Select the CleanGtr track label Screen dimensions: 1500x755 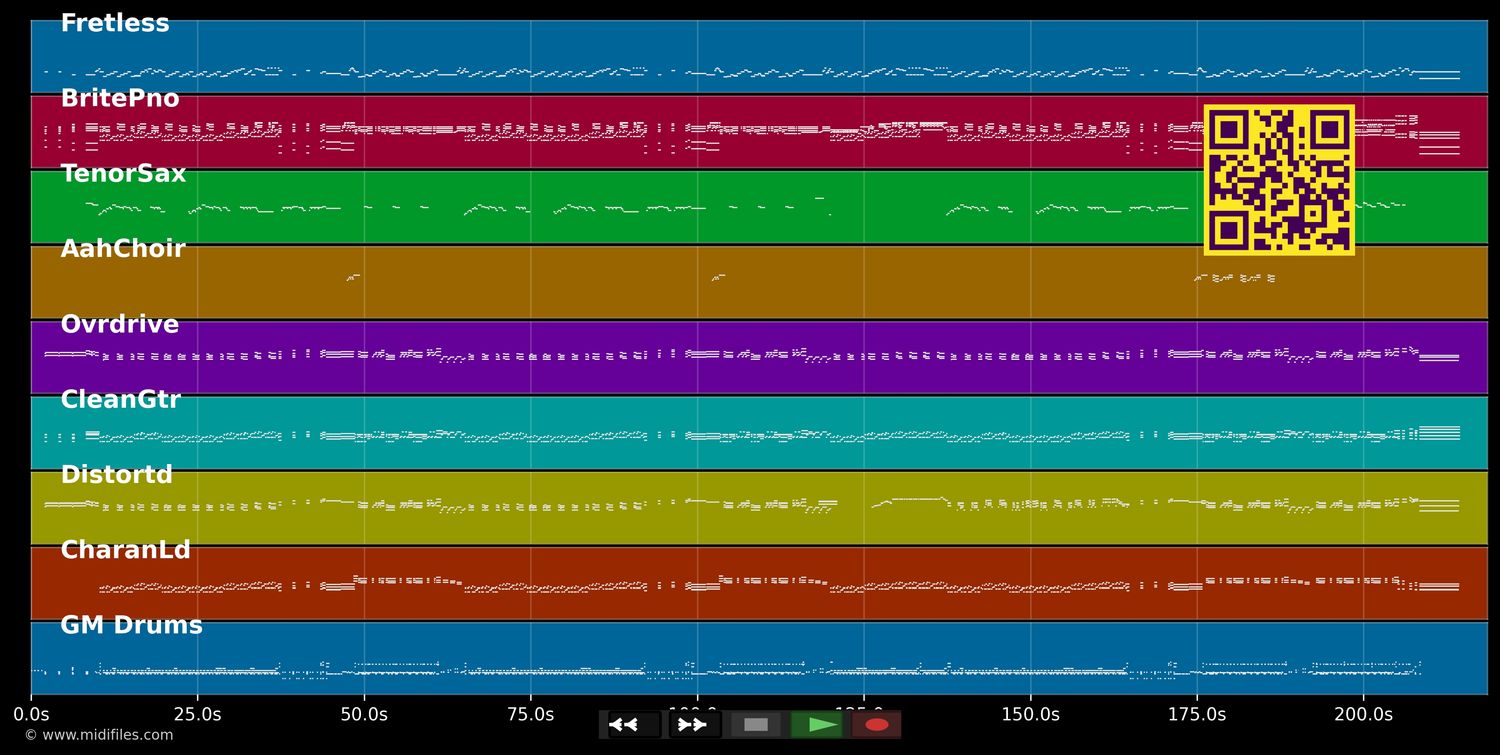click(x=120, y=400)
